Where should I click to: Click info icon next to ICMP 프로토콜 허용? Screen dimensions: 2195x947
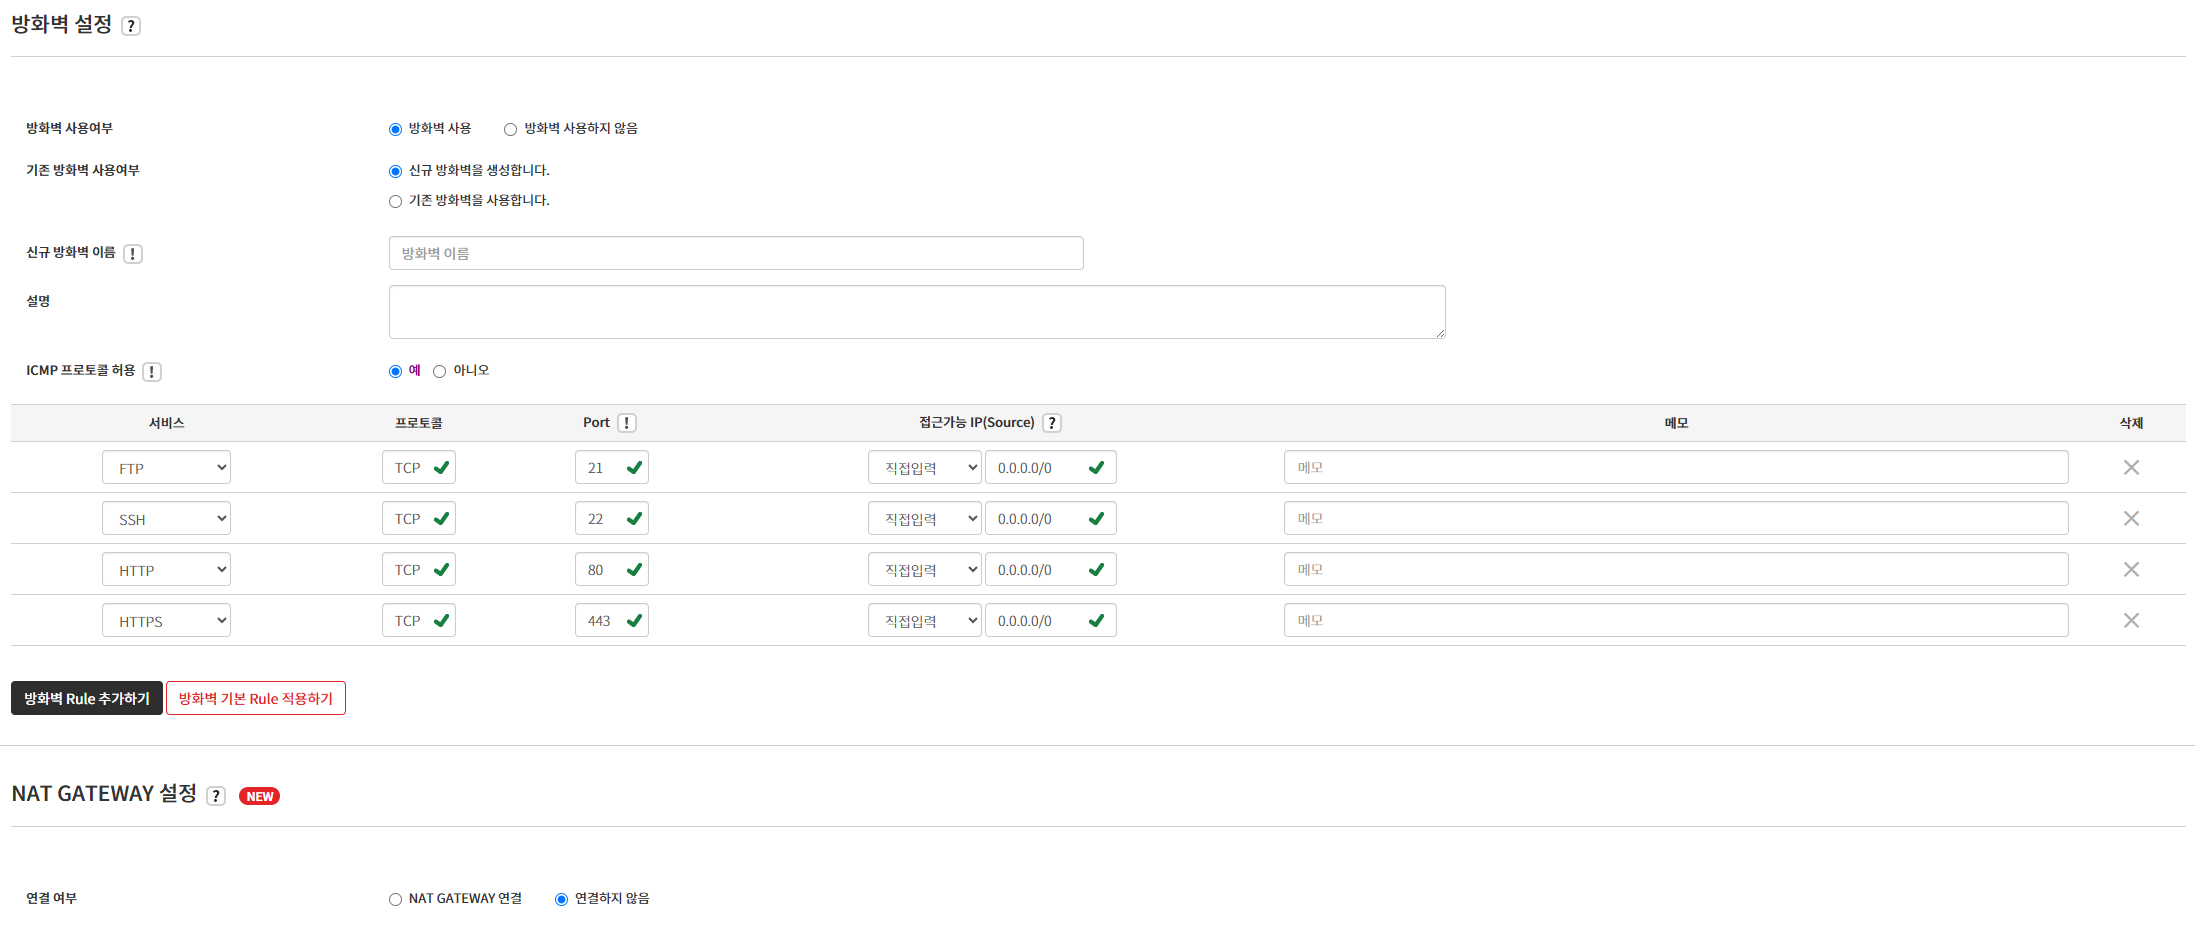(152, 372)
